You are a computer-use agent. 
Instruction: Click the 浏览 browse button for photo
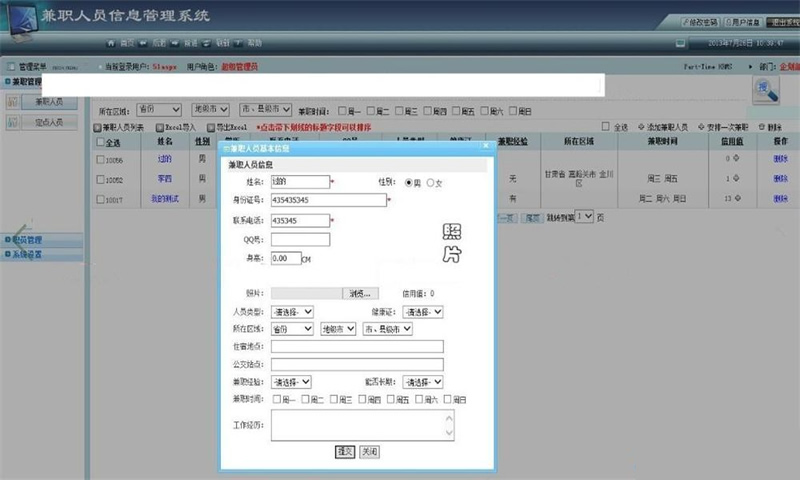pyautogui.click(x=361, y=294)
